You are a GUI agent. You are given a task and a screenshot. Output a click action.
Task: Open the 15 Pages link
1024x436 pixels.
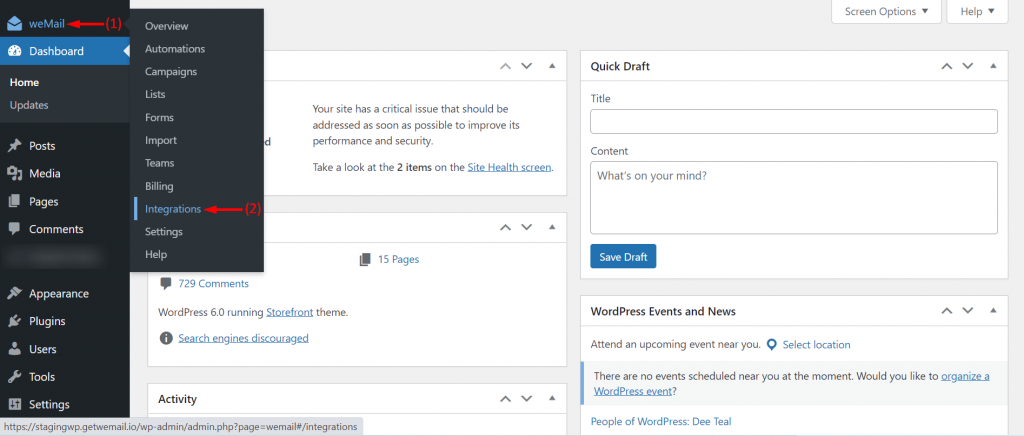click(x=398, y=259)
